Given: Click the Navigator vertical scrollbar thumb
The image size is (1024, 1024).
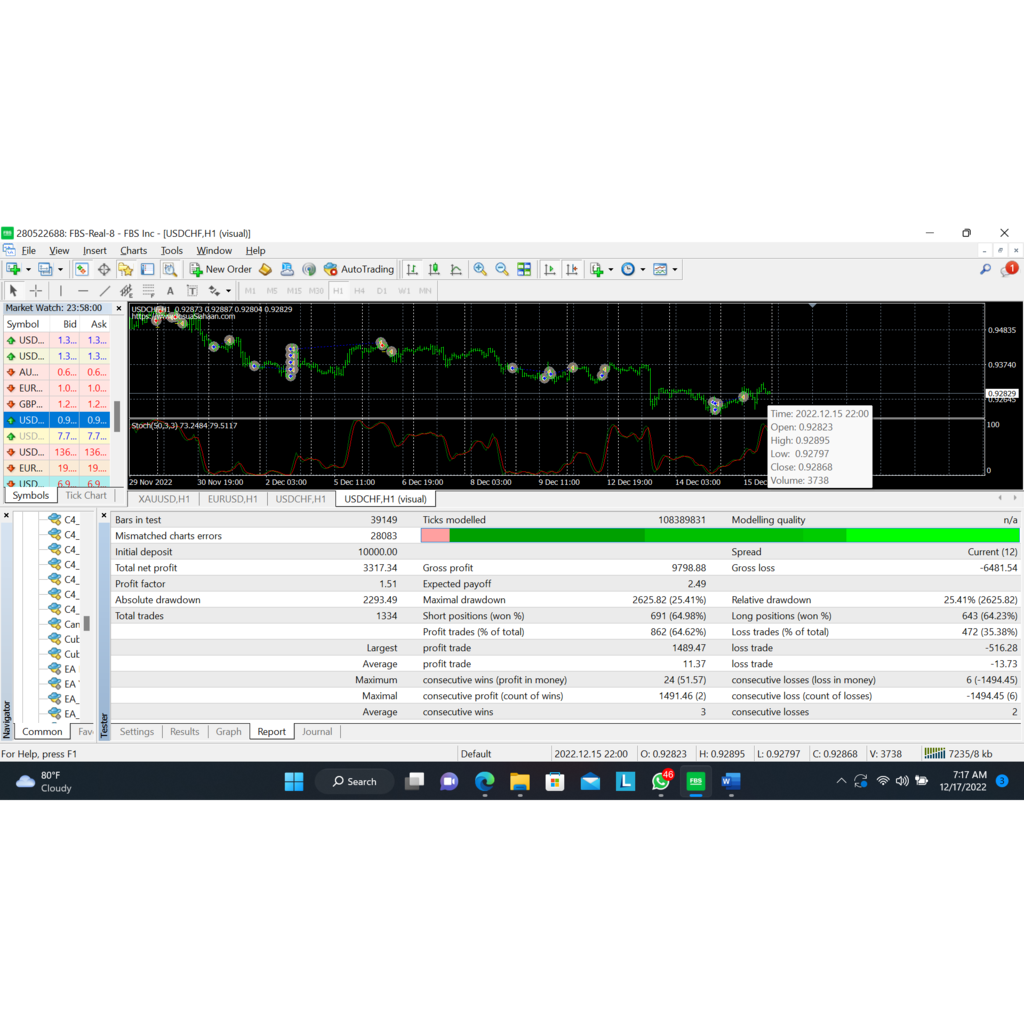Looking at the screenshot, I should coord(86,623).
